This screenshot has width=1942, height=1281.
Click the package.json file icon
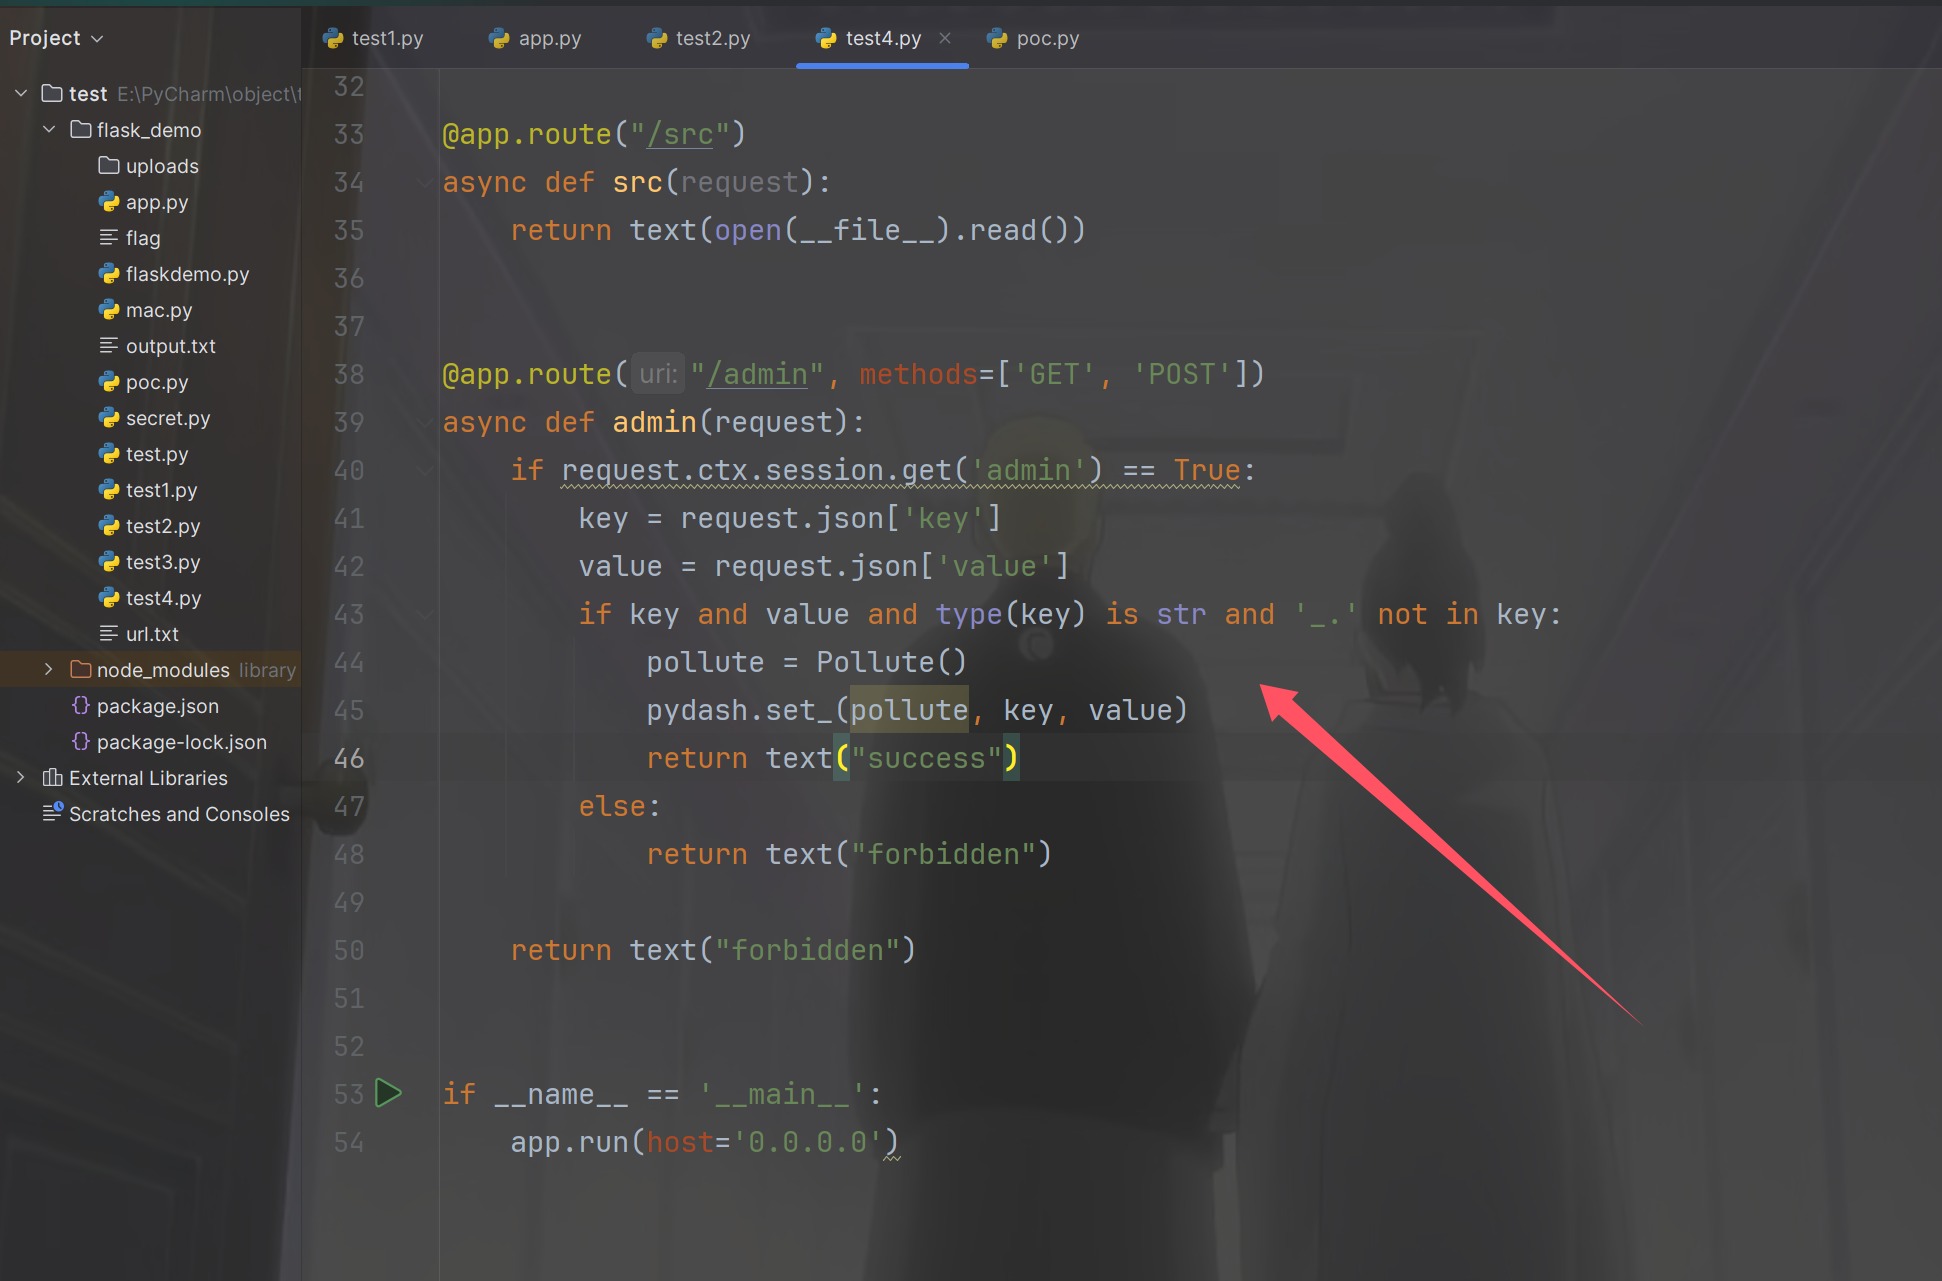(x=81, y=705)
